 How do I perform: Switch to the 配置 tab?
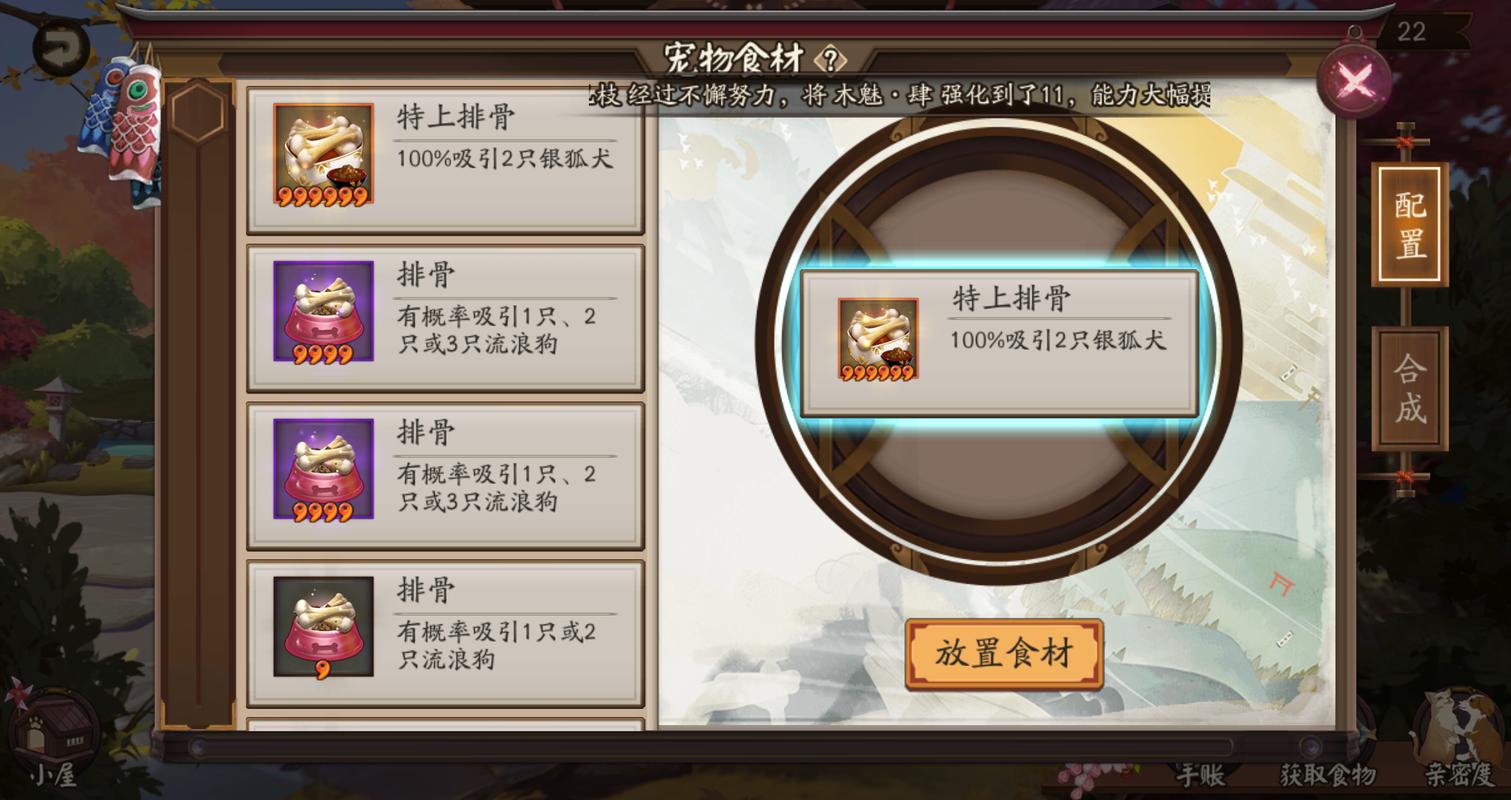tap(1410, 225)
